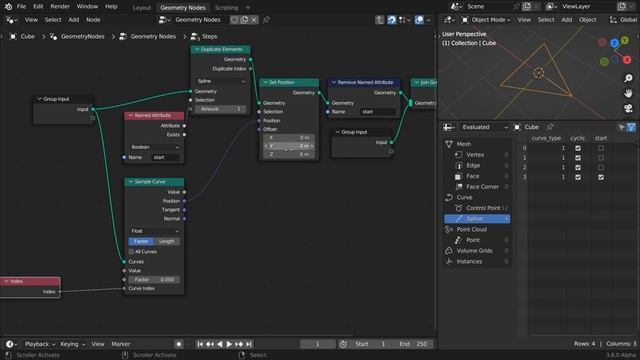Open 3D viewport editor type menu
This screenshot has height=360, width=640.
tap(450, 20)
